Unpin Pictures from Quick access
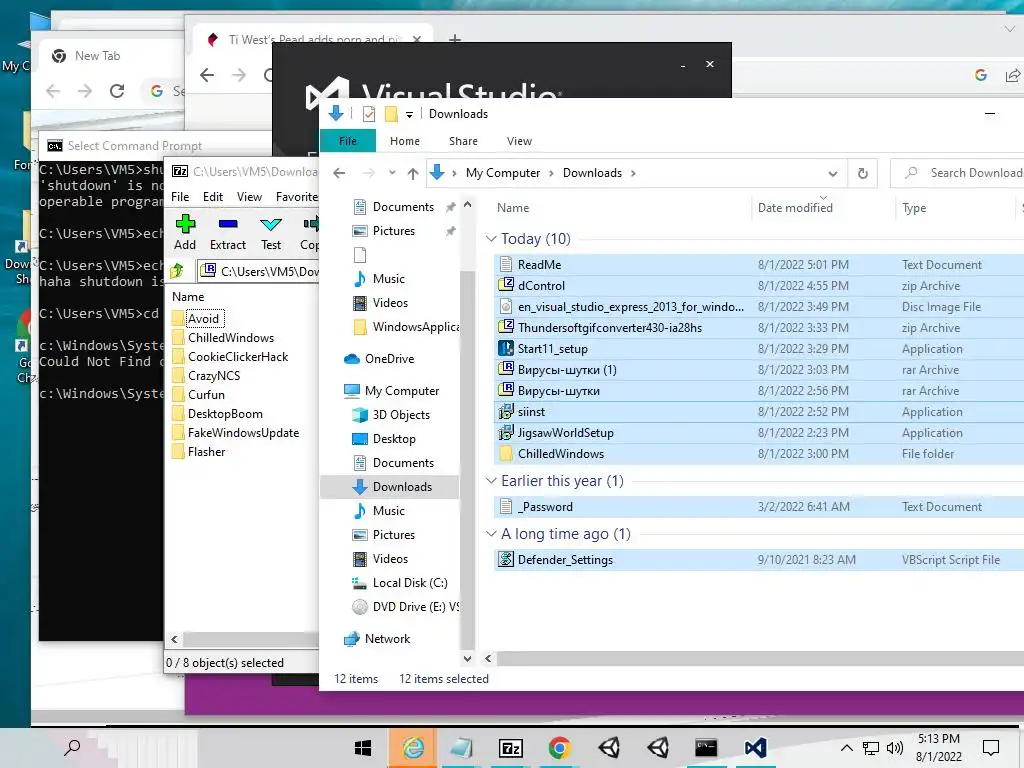Screen dimensions: 1024x768 coord(450,231)
